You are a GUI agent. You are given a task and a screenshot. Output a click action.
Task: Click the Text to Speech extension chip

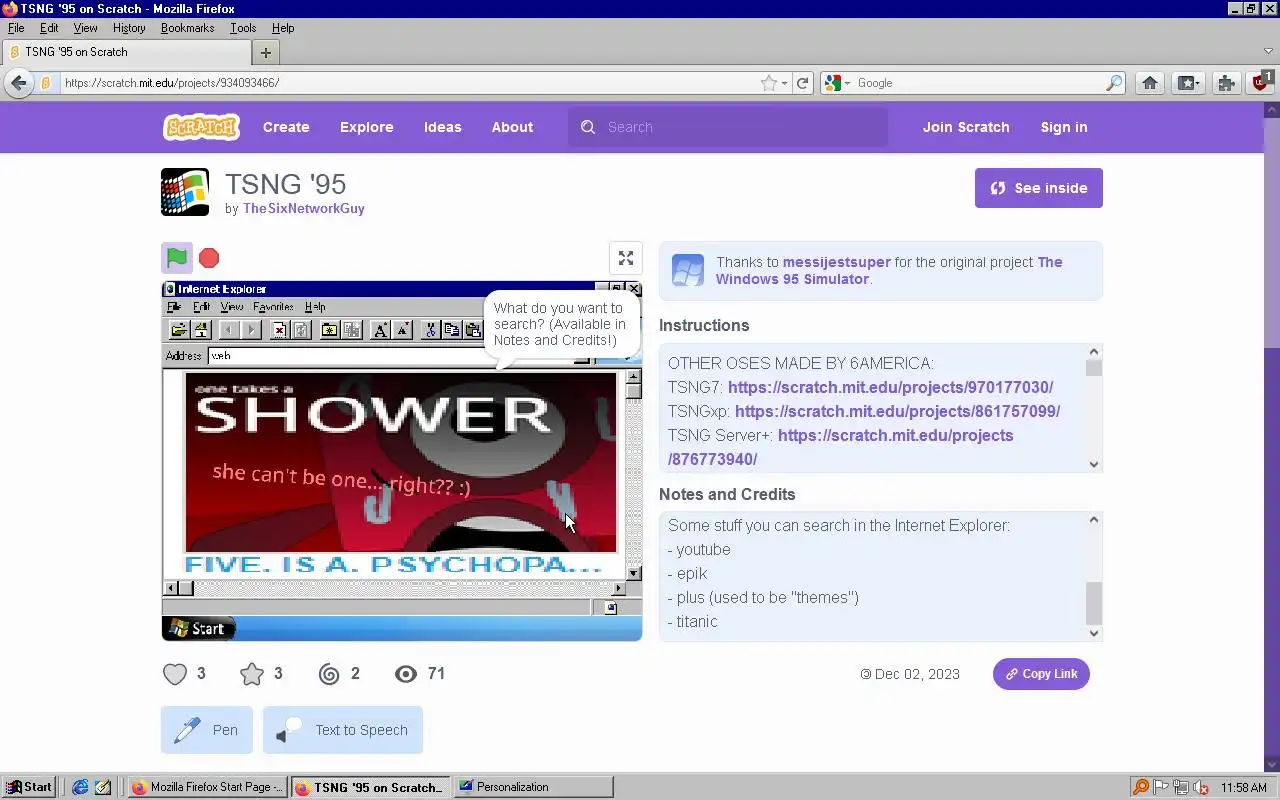click(x=343, y=730)
